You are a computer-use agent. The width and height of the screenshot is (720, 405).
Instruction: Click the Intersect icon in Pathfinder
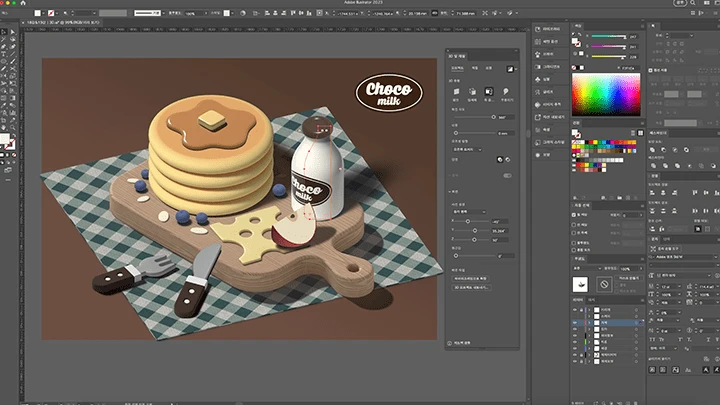click(675, 150)
